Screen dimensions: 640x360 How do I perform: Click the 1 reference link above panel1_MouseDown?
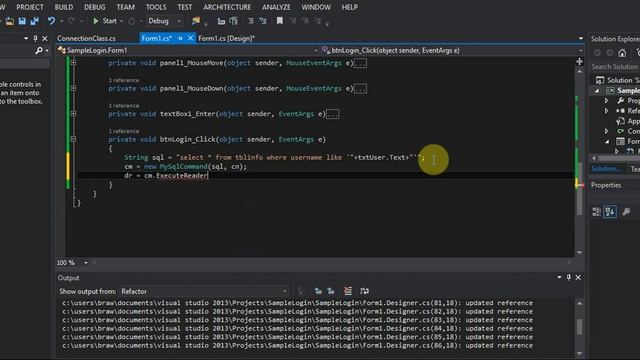(x=124, y=80)
